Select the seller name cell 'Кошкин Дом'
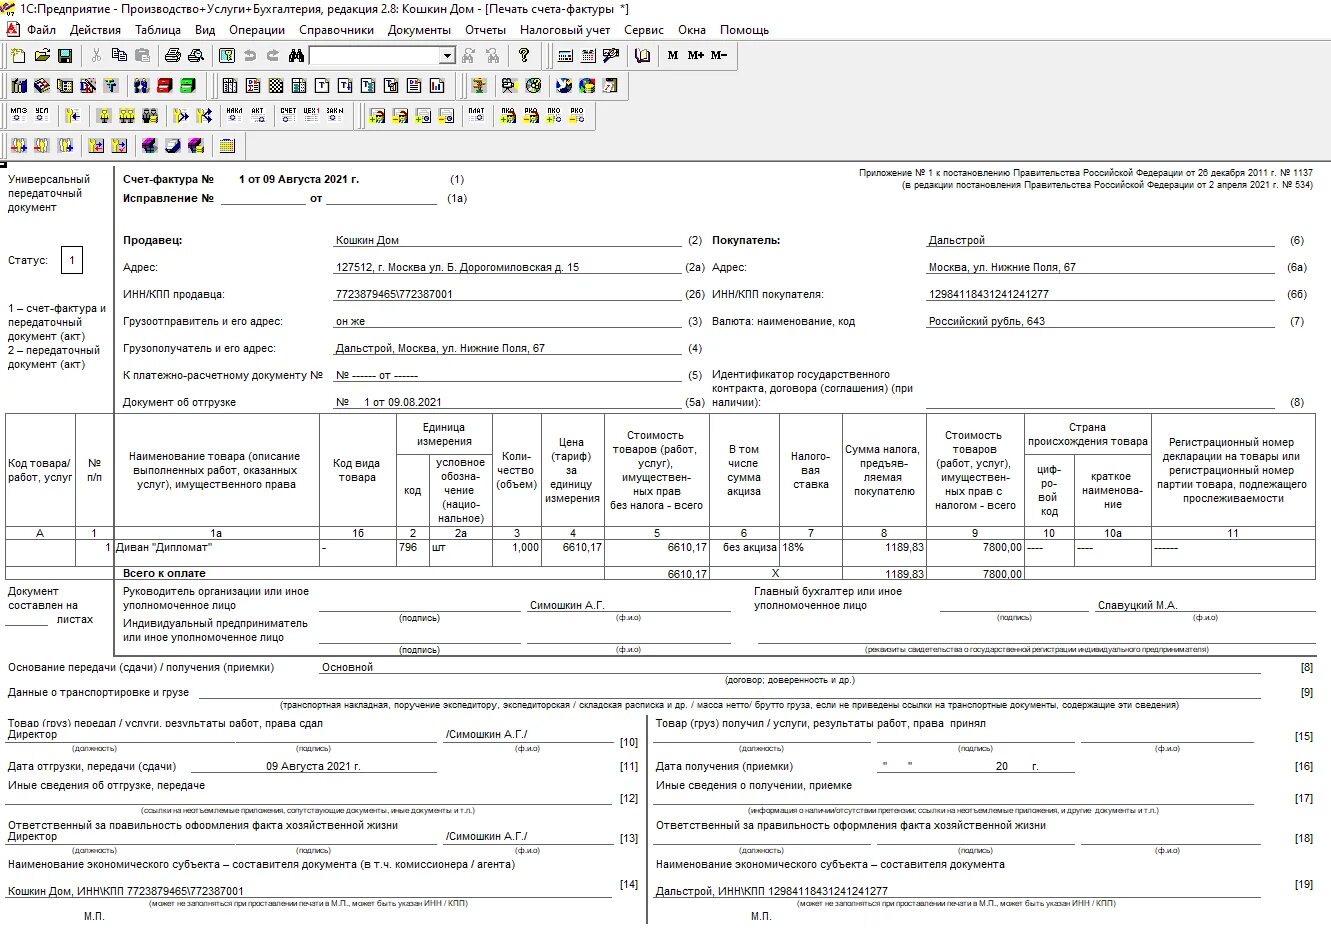This screenshot has width=1331, height=933. click(507, 240)
